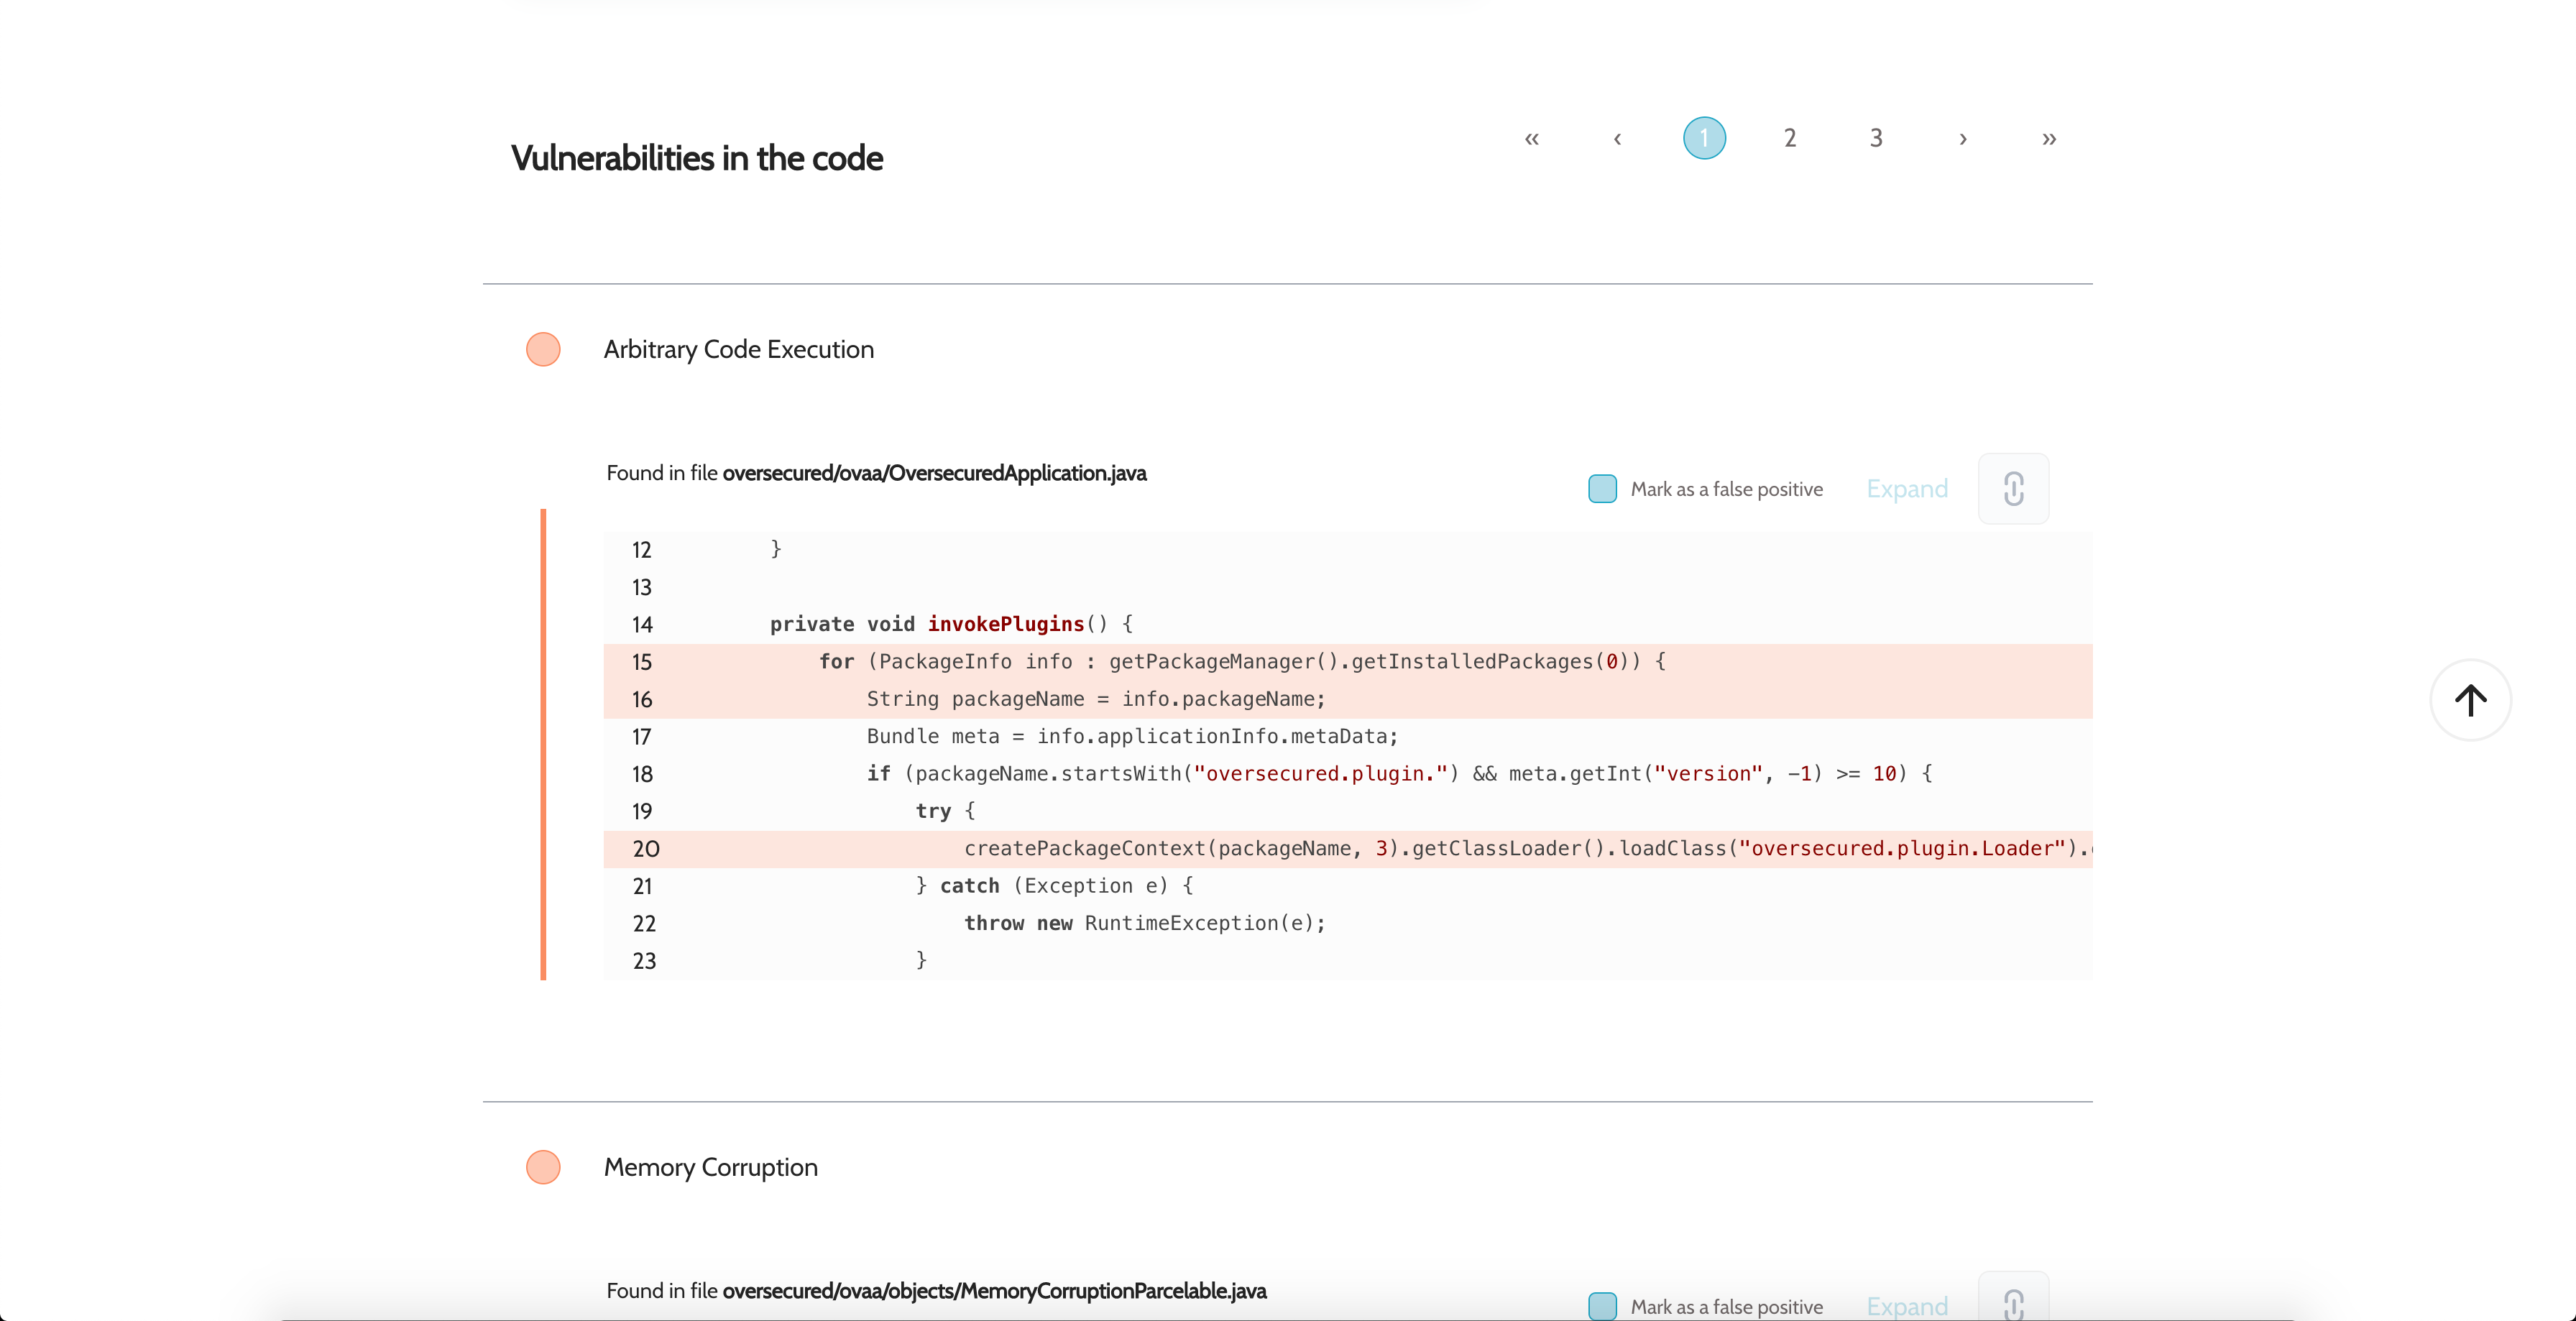This screenshot has width=2576, height=1321.
Task: Click Memory Corruption severity dot
Action: click(x=543, y=1167)
